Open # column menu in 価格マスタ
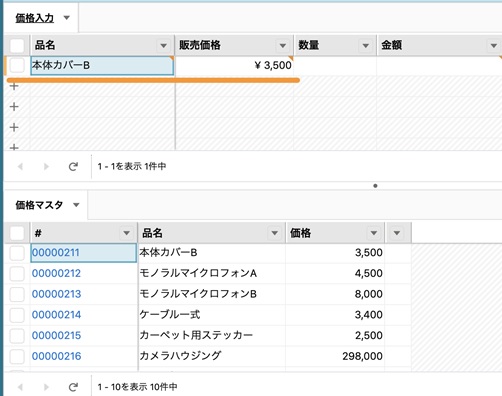Screen dimensions: 502x396 126,233
